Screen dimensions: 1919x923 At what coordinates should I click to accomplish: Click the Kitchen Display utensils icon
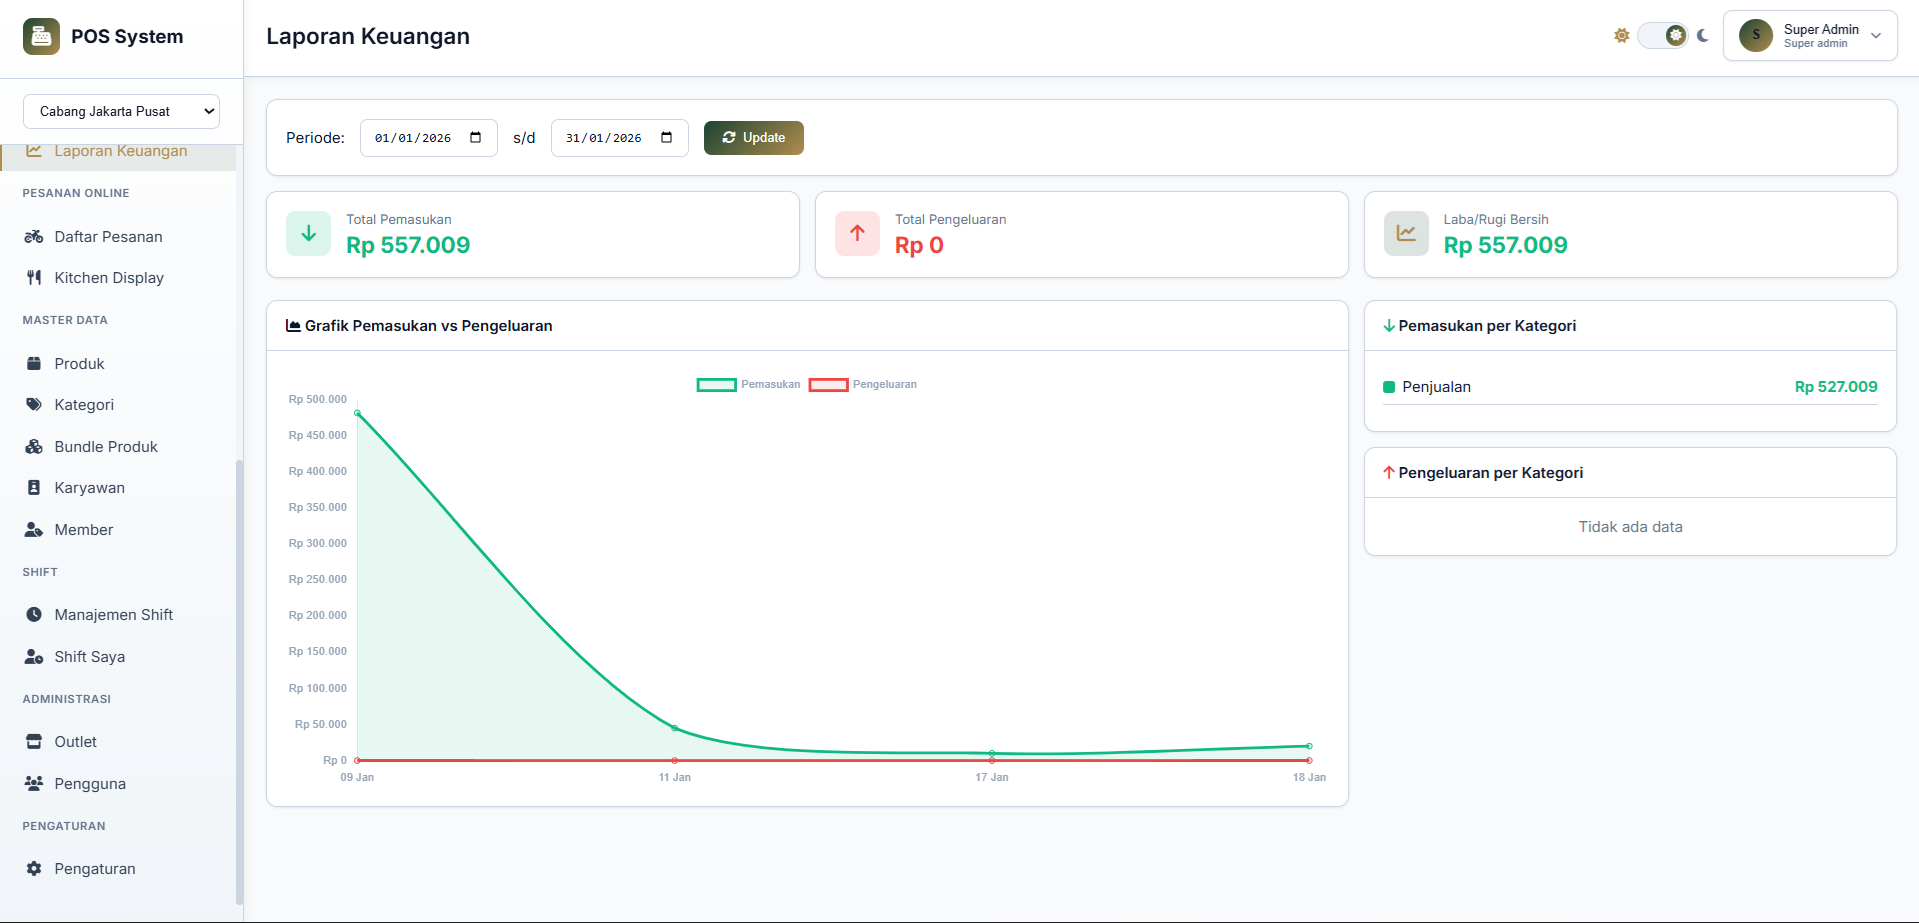(x=34, y=277)
